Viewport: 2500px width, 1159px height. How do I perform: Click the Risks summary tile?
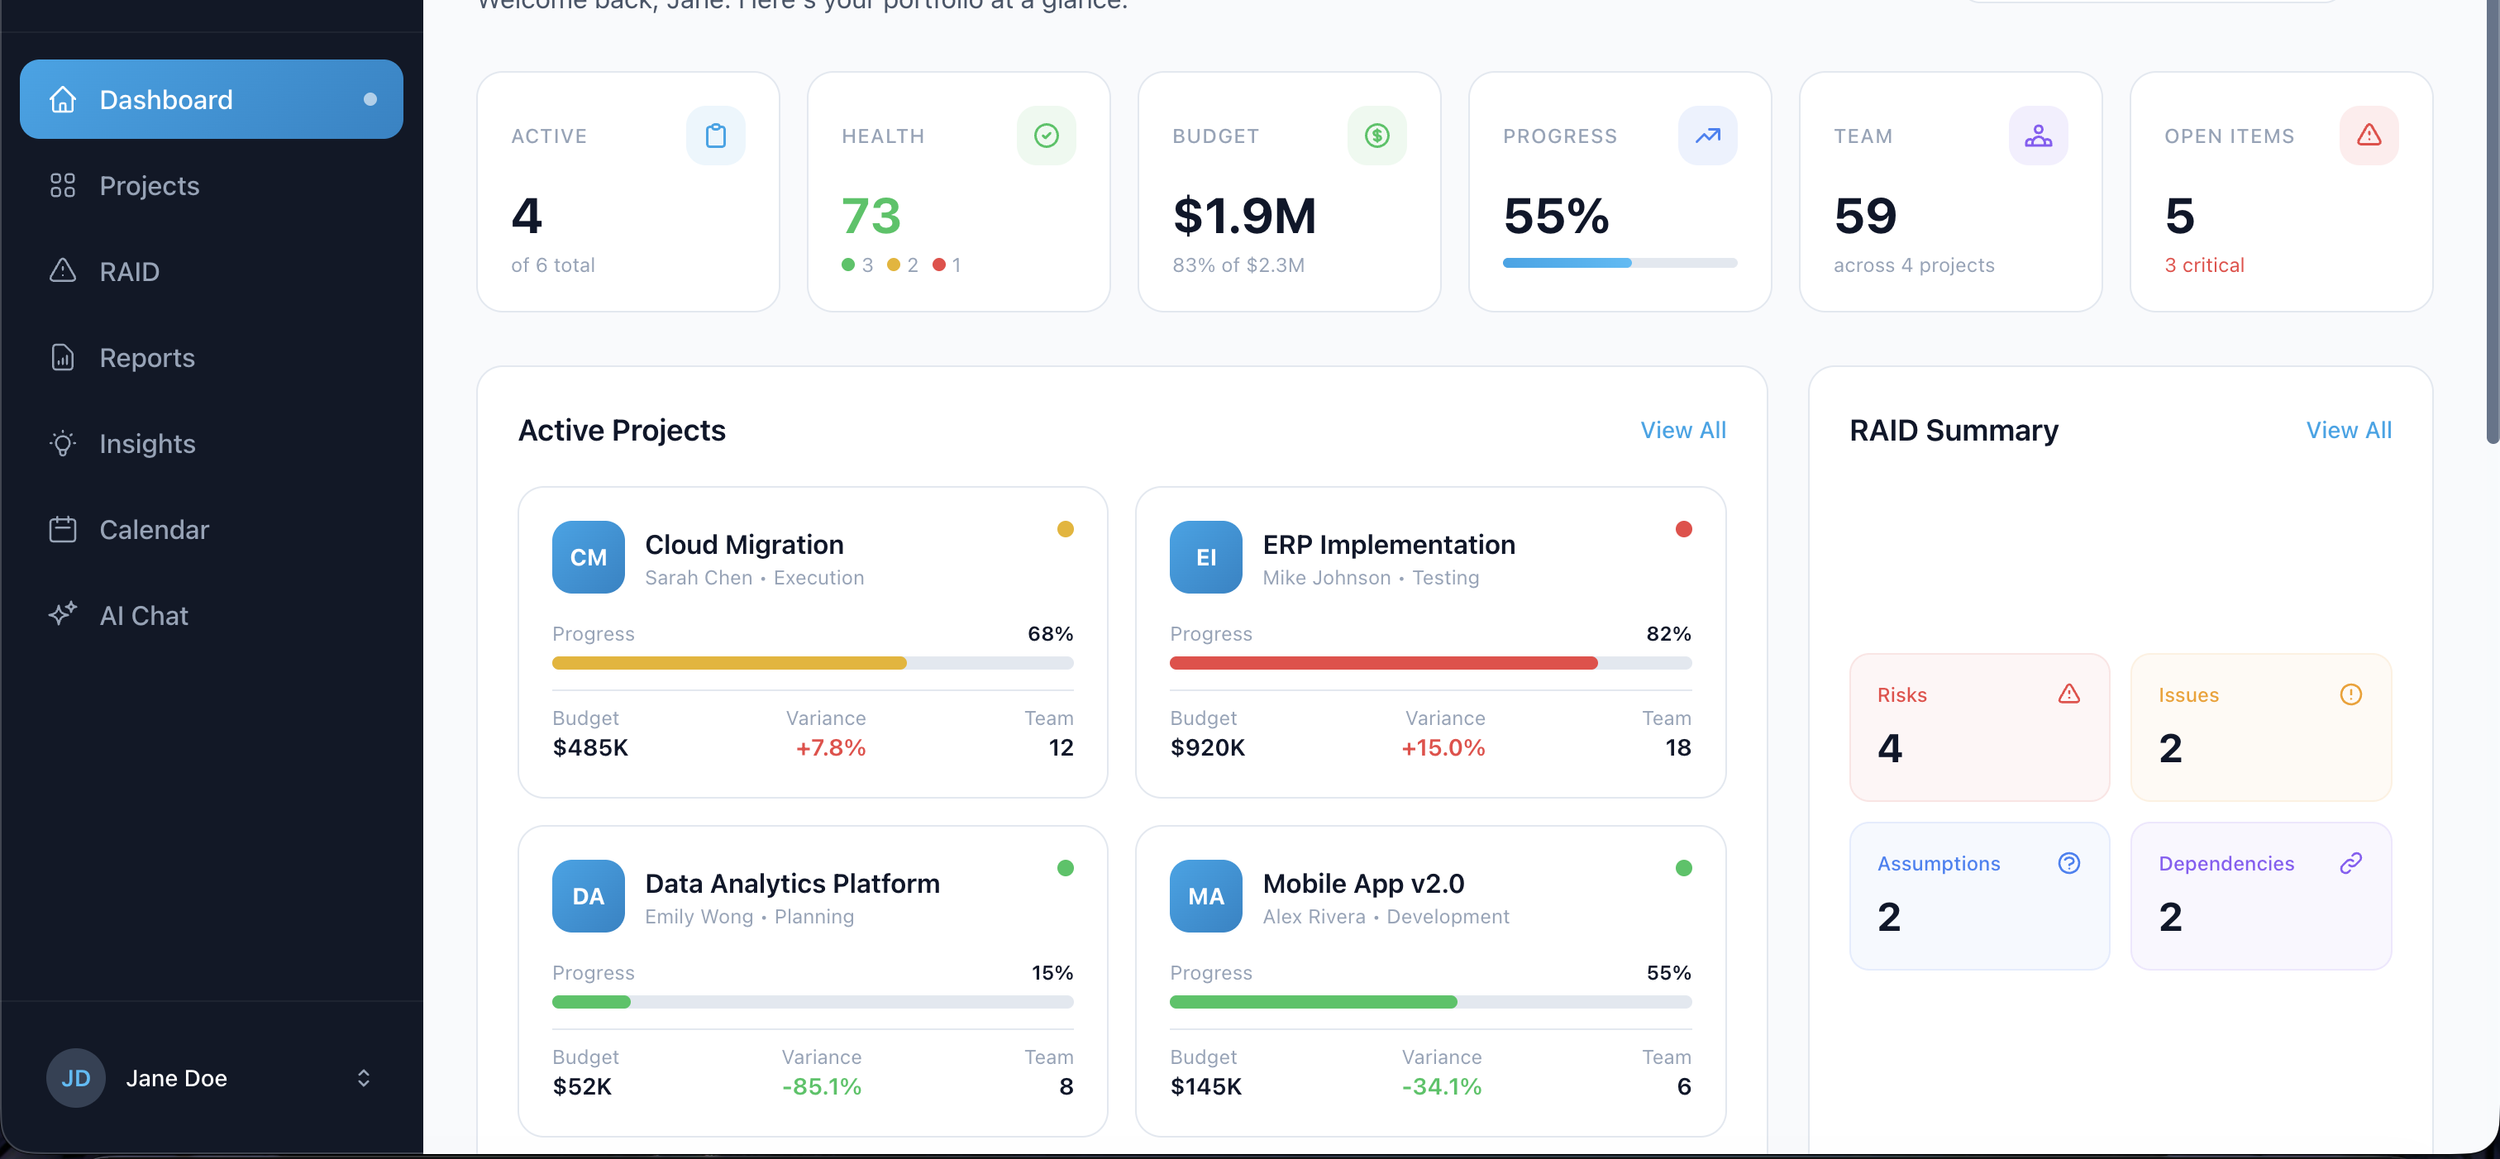[x=1978, y=728]
